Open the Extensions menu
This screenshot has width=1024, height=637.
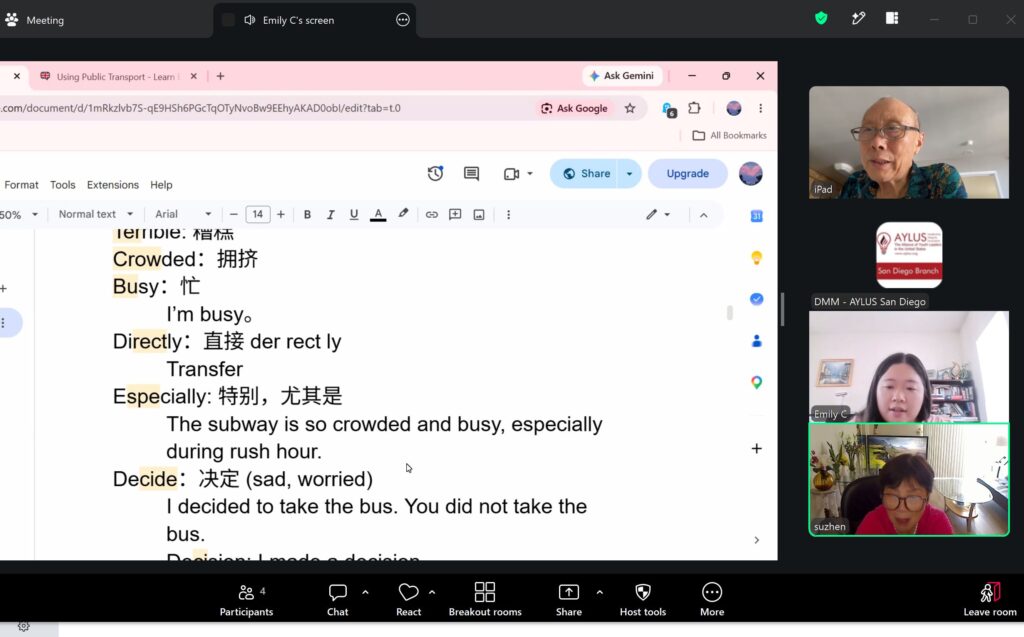click(x=113, y=185)
